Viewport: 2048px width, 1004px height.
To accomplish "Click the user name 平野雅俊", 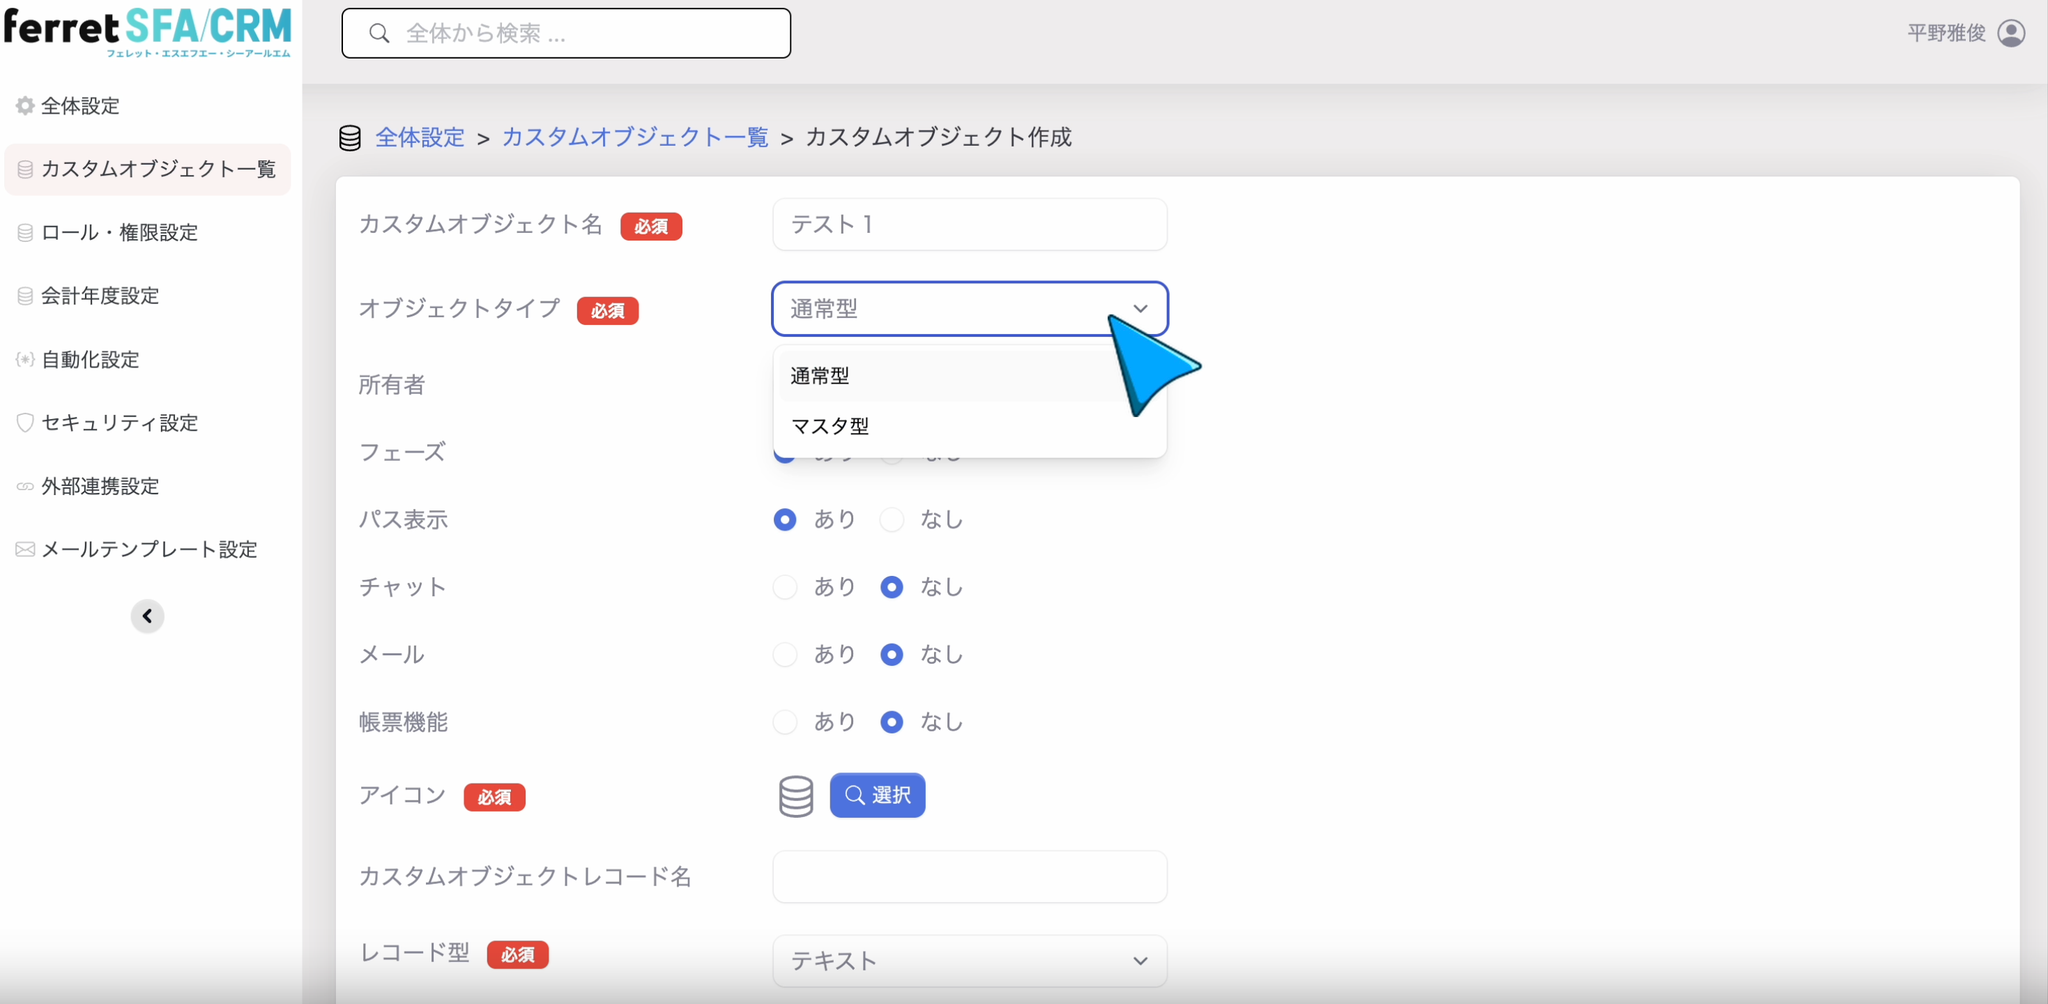I will pyautogui.click(x=1946, y=33).
